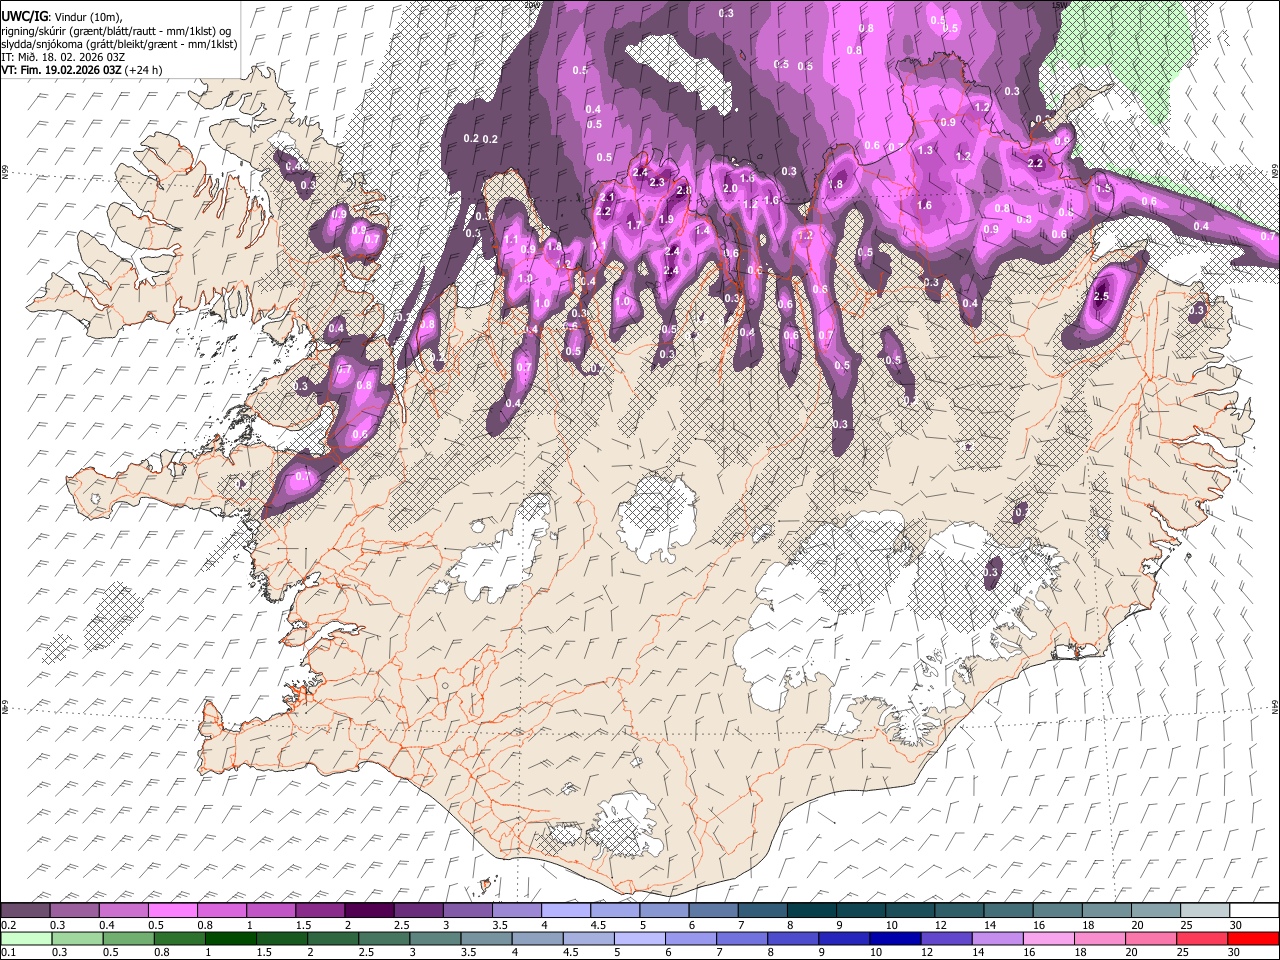This screenshot has width=1280, height=960.
Task: Click the snow legend swatch between 0.2 and 0.3
Action: (x=26, y=910)
